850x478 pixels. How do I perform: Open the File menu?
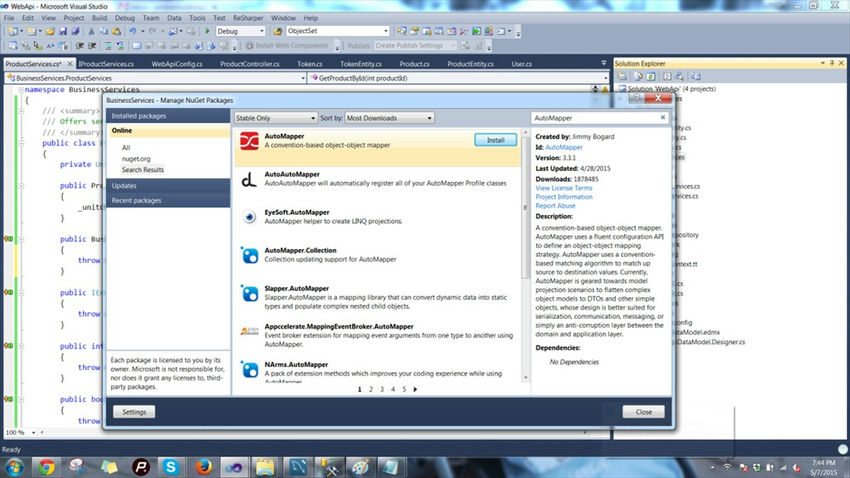pos(9,18)
